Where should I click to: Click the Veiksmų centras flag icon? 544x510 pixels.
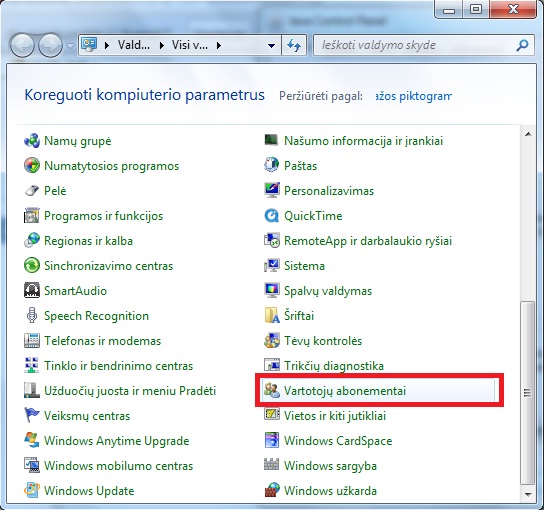coord(32,416)
